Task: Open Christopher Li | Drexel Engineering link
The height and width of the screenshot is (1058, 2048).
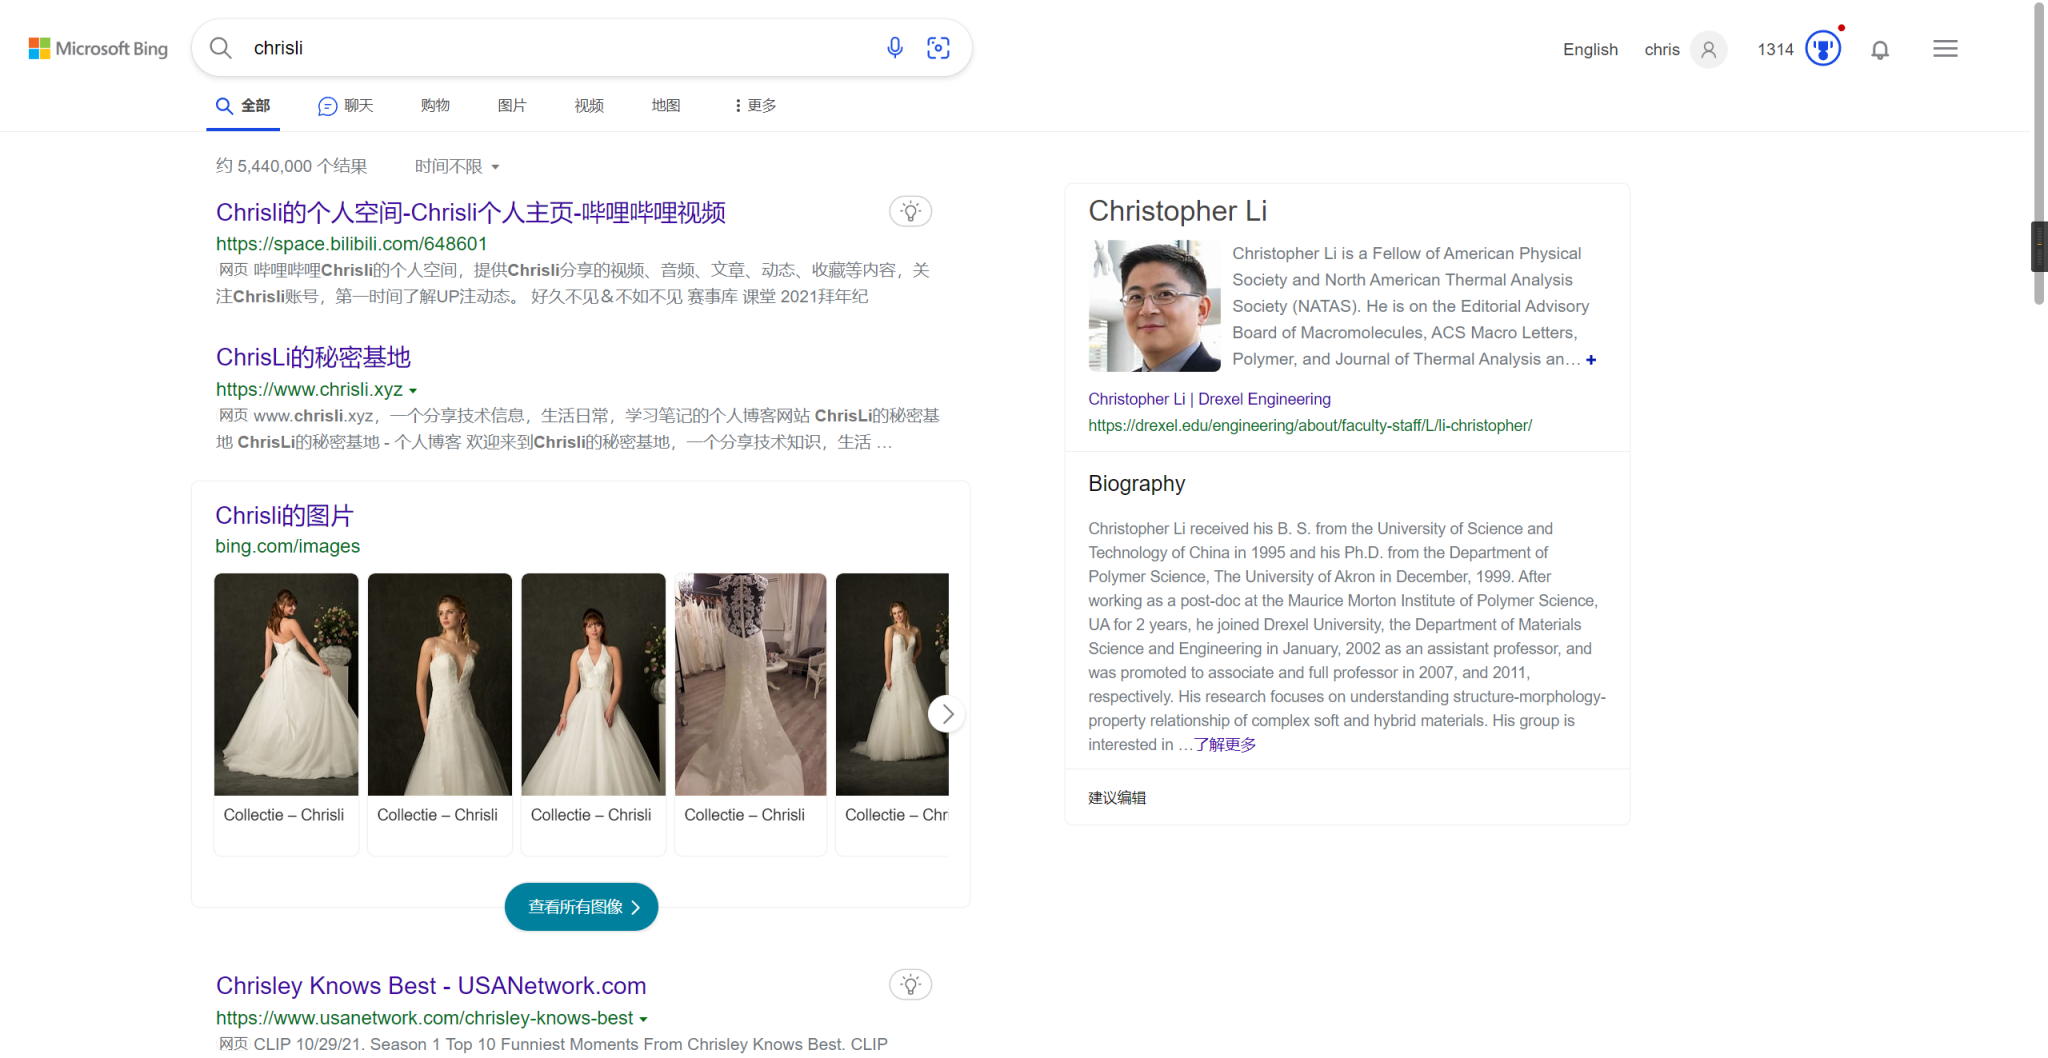Action: (x=1209, y=399)
